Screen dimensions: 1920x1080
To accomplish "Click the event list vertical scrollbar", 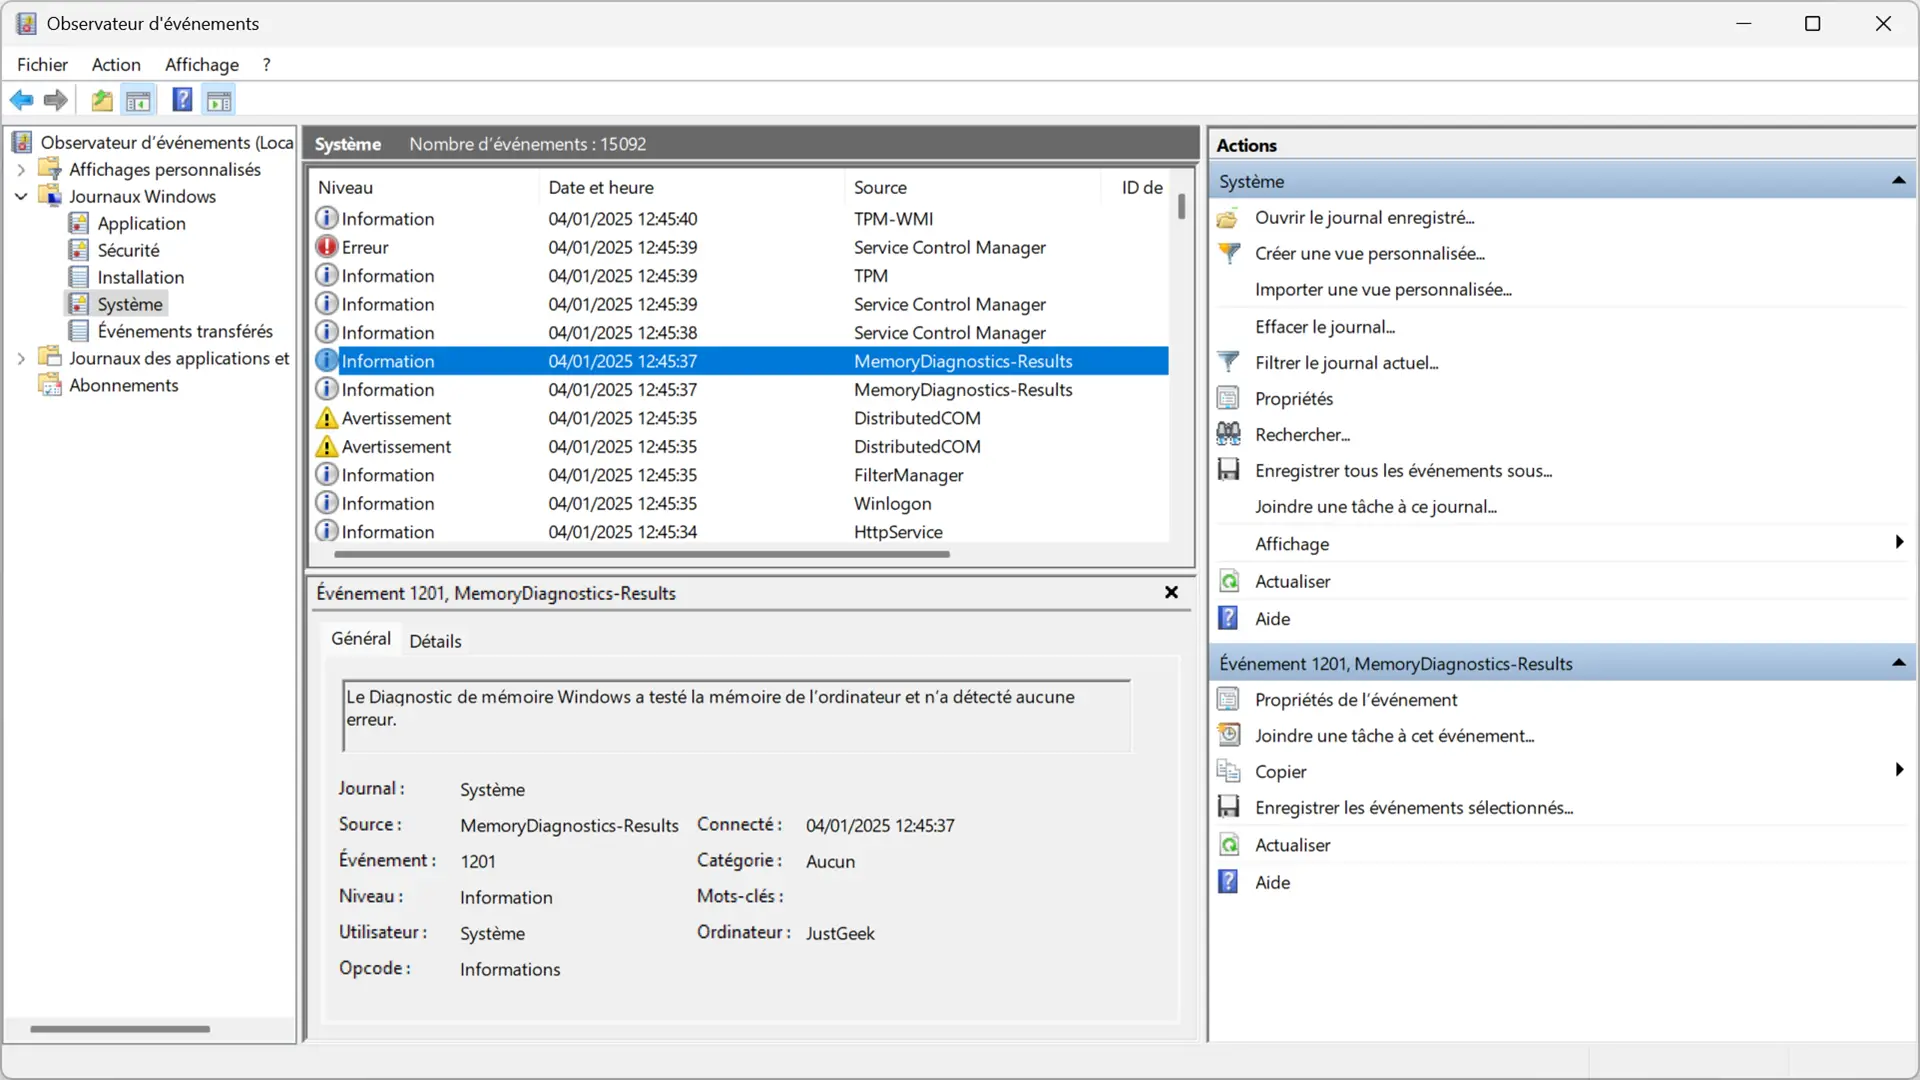I will point(1182,206).
